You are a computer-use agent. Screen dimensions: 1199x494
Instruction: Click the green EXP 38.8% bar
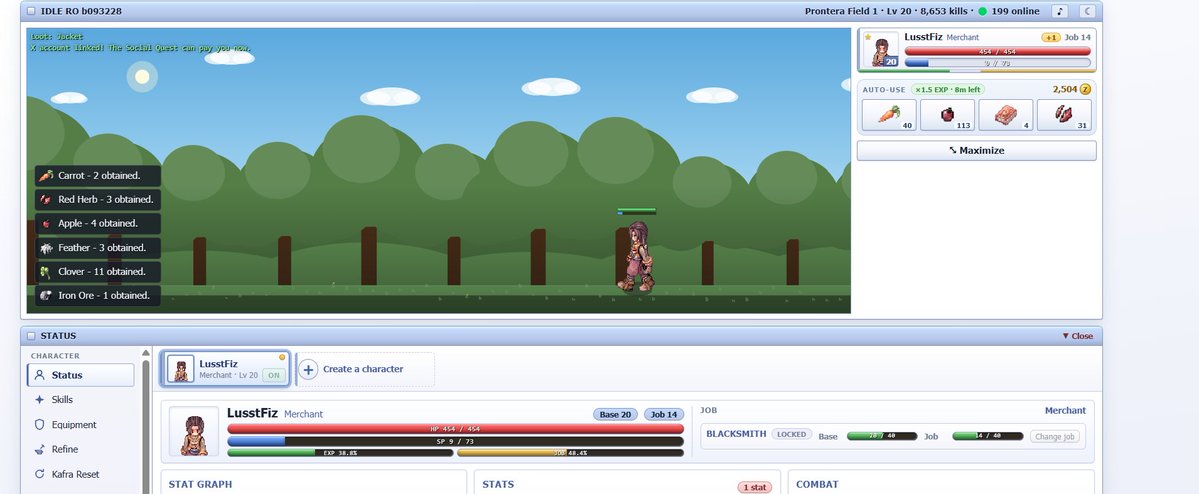[340, 453]
